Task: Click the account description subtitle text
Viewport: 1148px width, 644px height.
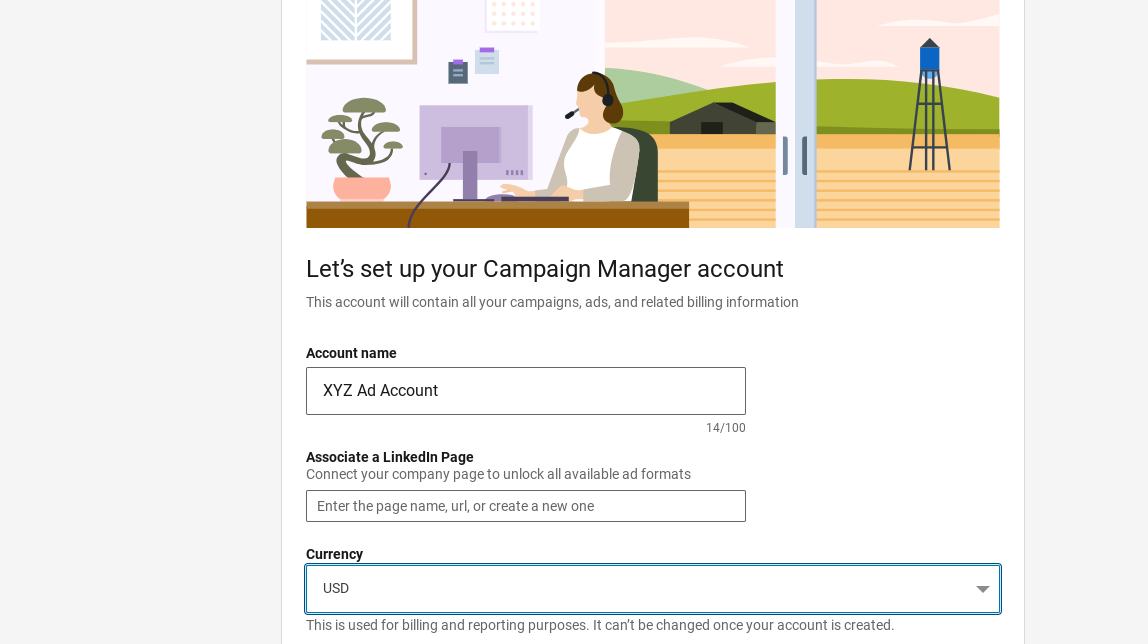Action: (552, 302)
